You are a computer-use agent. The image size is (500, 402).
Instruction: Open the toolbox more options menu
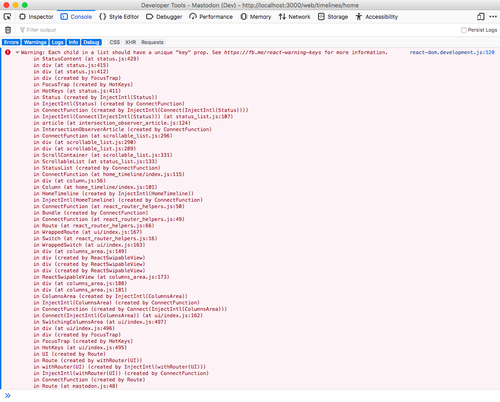pyautogui.click(x=493, y=17)
